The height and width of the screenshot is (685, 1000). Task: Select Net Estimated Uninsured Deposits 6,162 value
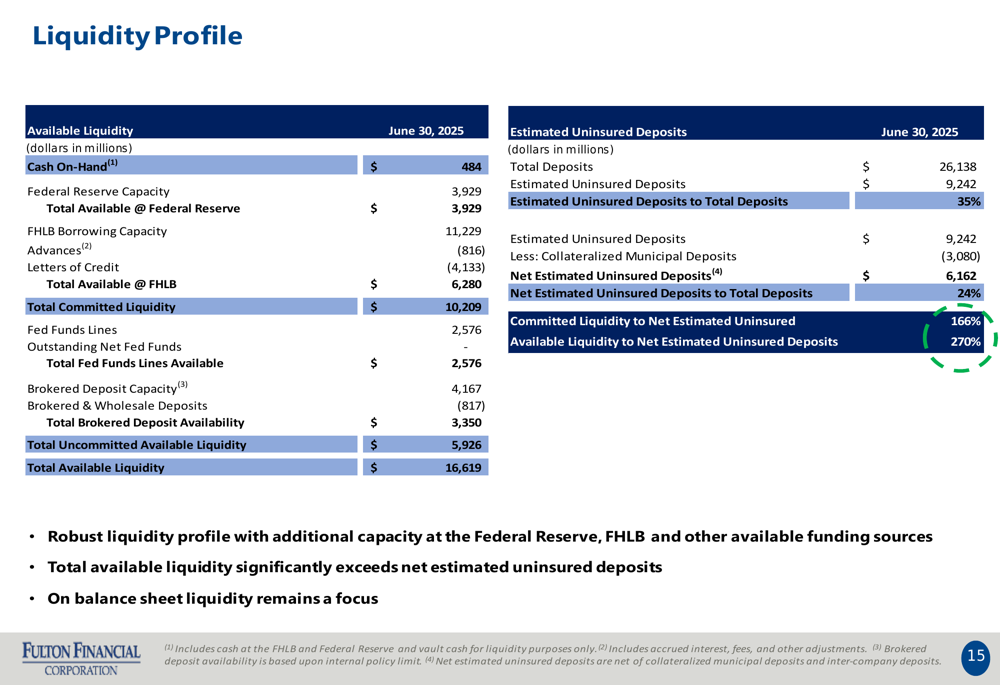pyautogui.click(x=960, y=276)
